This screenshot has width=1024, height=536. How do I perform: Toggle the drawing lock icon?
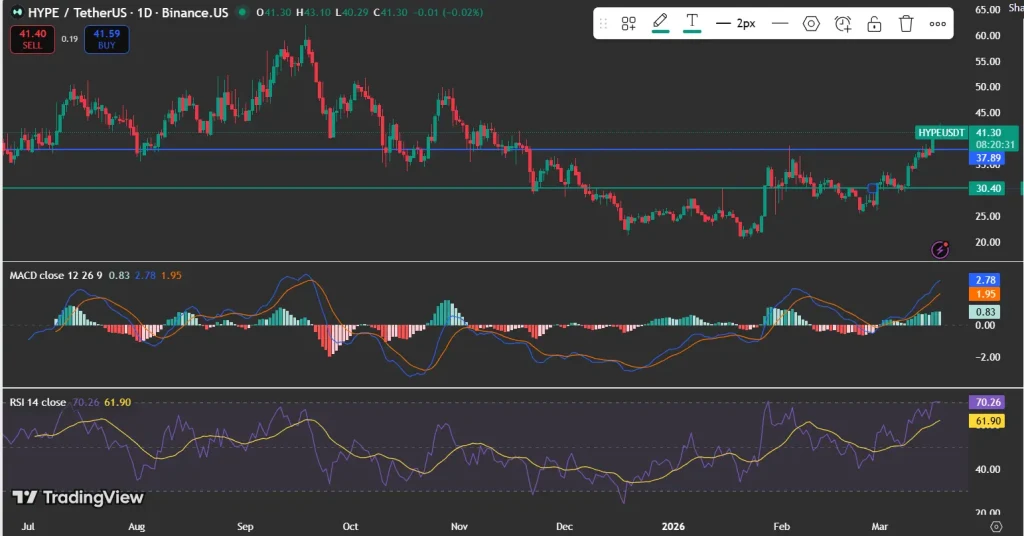coord(874,24)
